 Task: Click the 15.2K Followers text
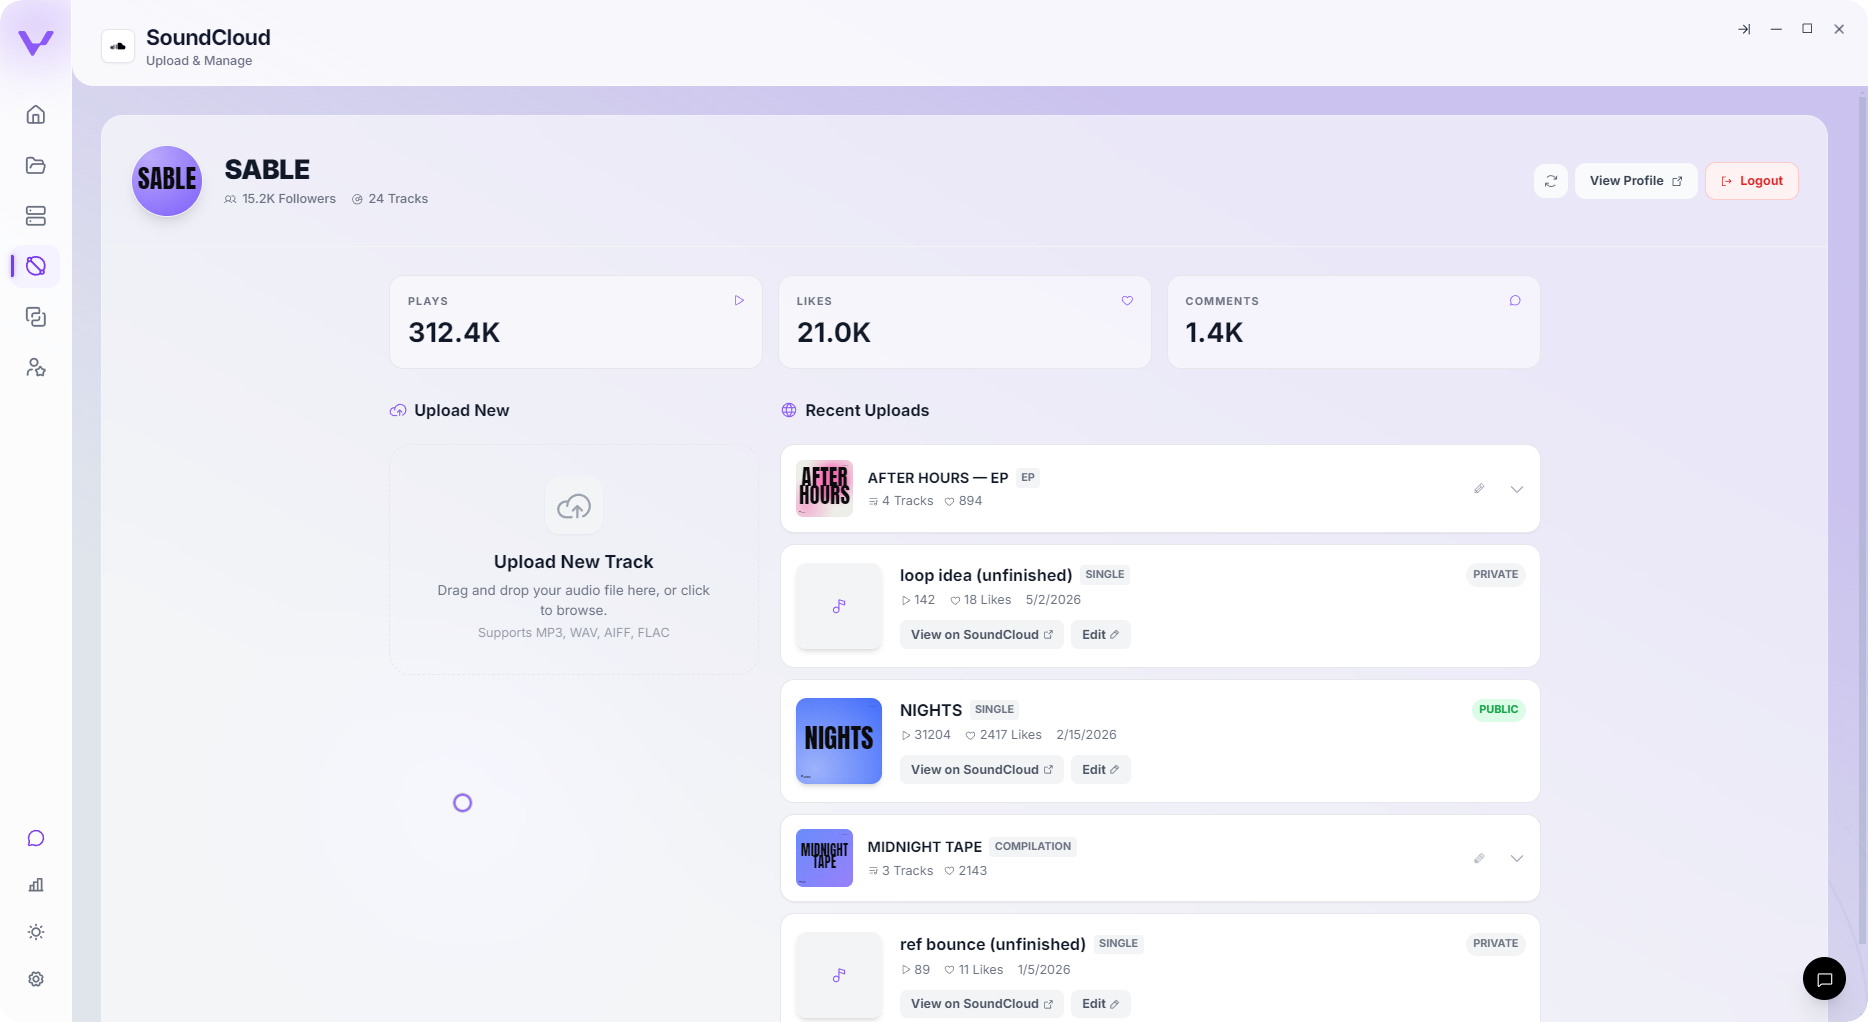[x=289, y=199]
